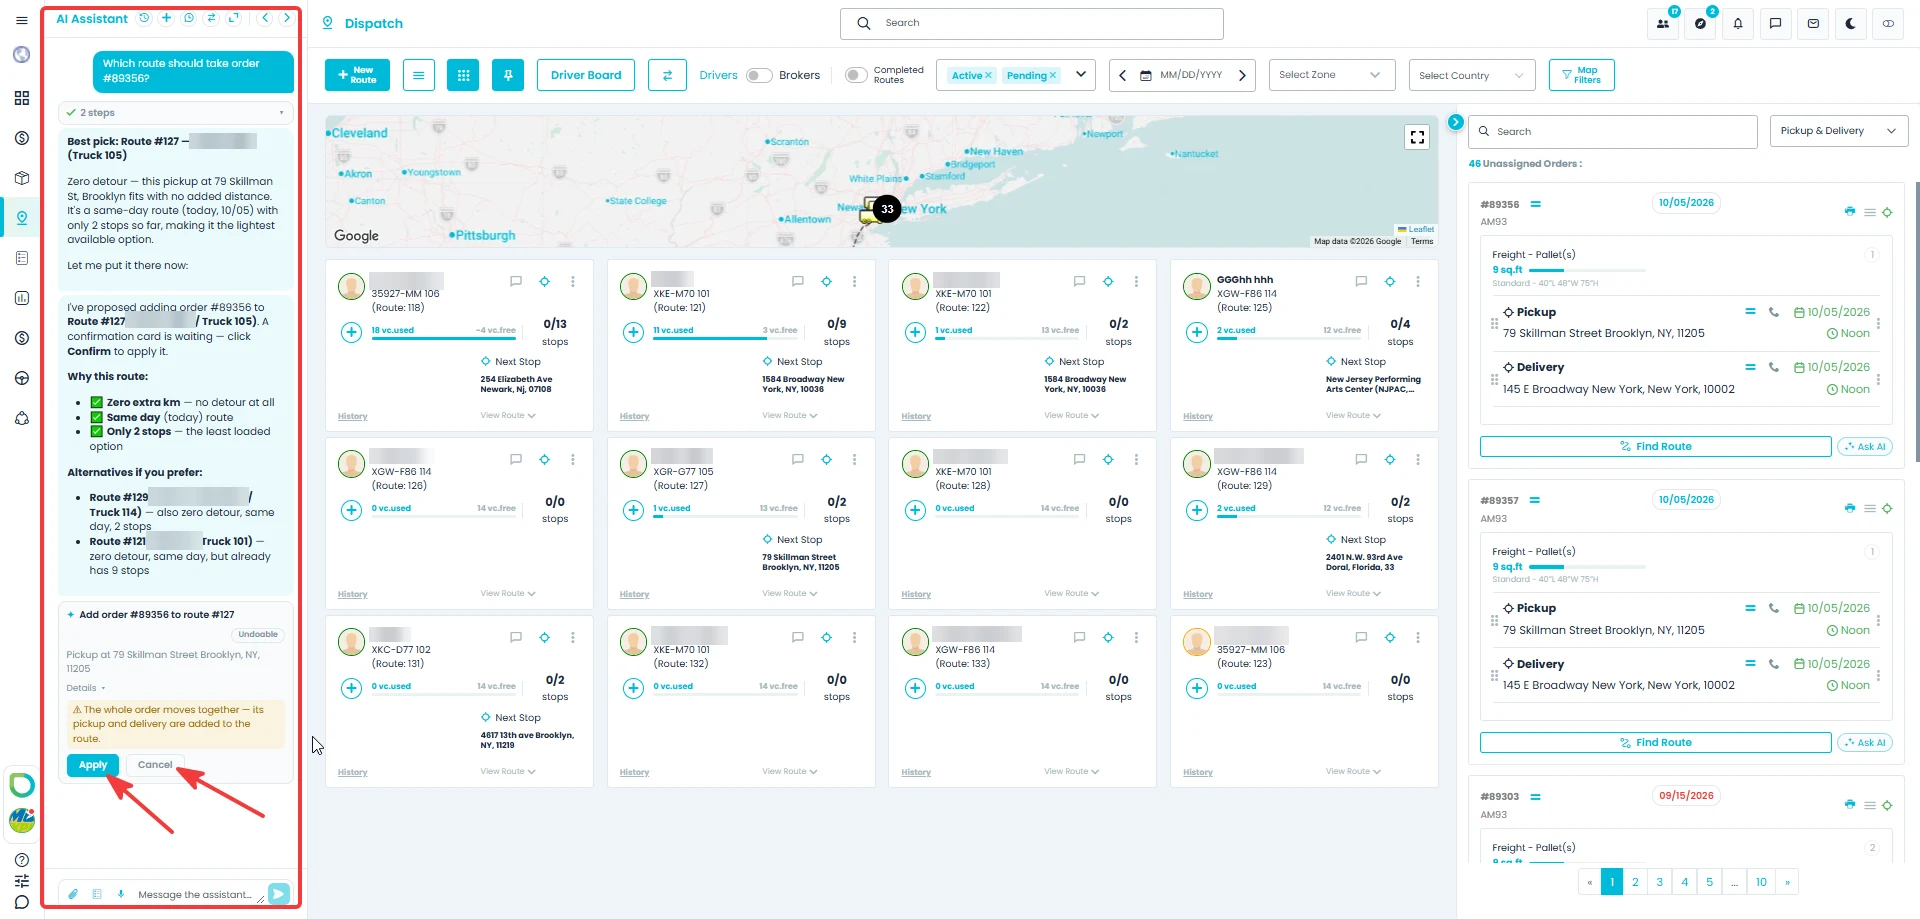Open the mail envelope icon in top bar
The height and width of the screenshot is (919, 1920).
pos(1813,23)
